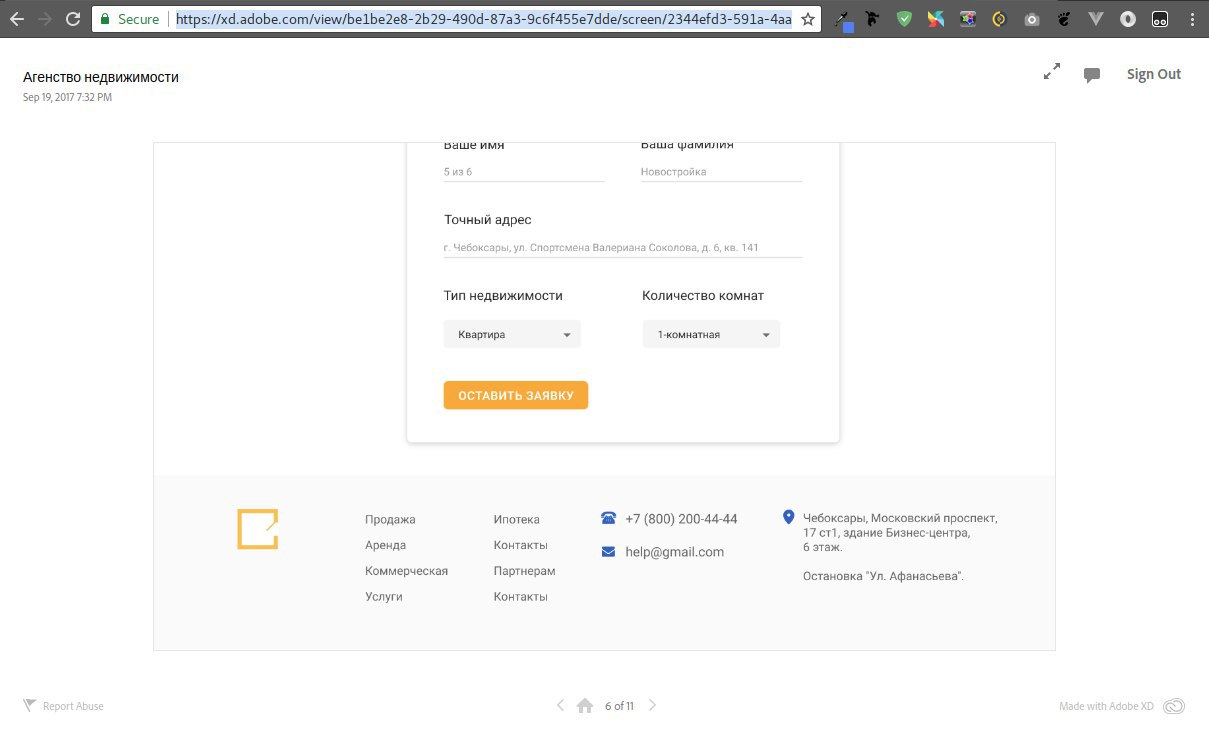Click the Количество комнат label

pos(703,296)
